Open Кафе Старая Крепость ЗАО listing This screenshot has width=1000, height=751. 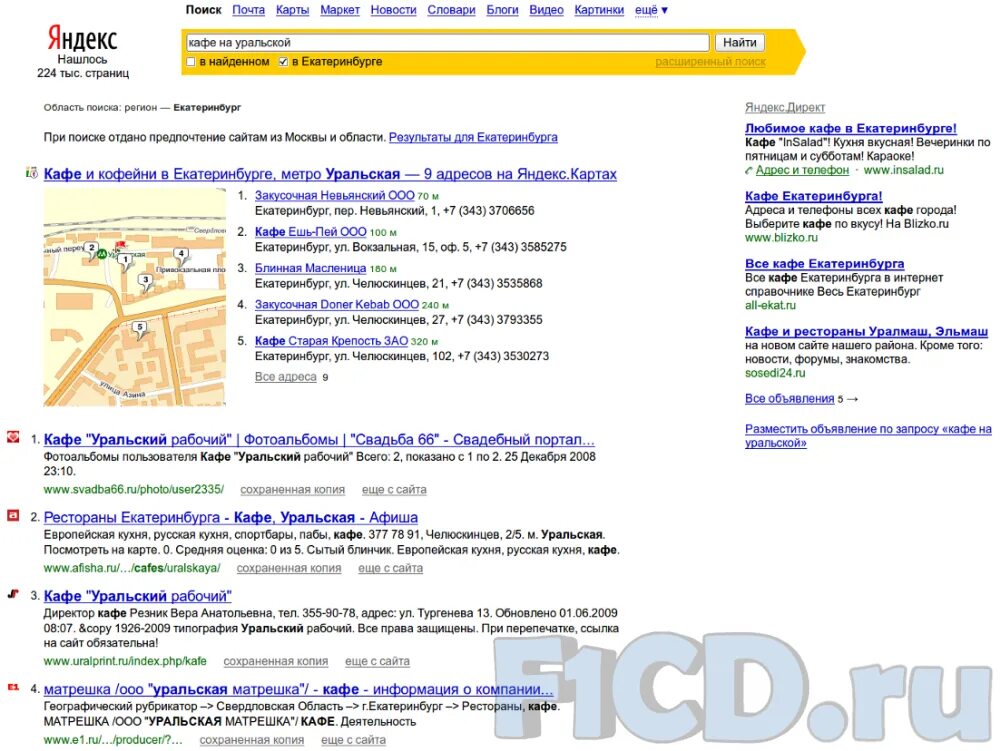tap(331, 341)
